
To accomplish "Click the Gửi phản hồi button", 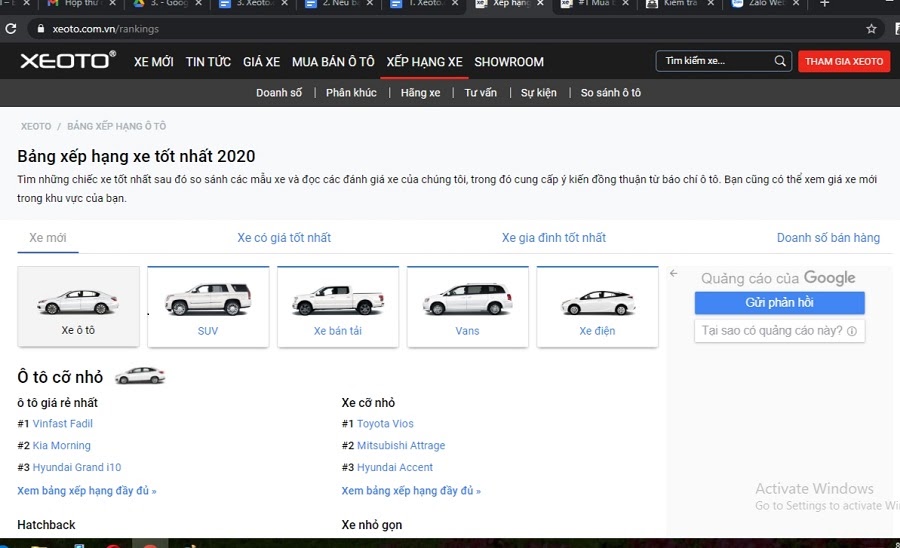I will click(x=779, y=303).
